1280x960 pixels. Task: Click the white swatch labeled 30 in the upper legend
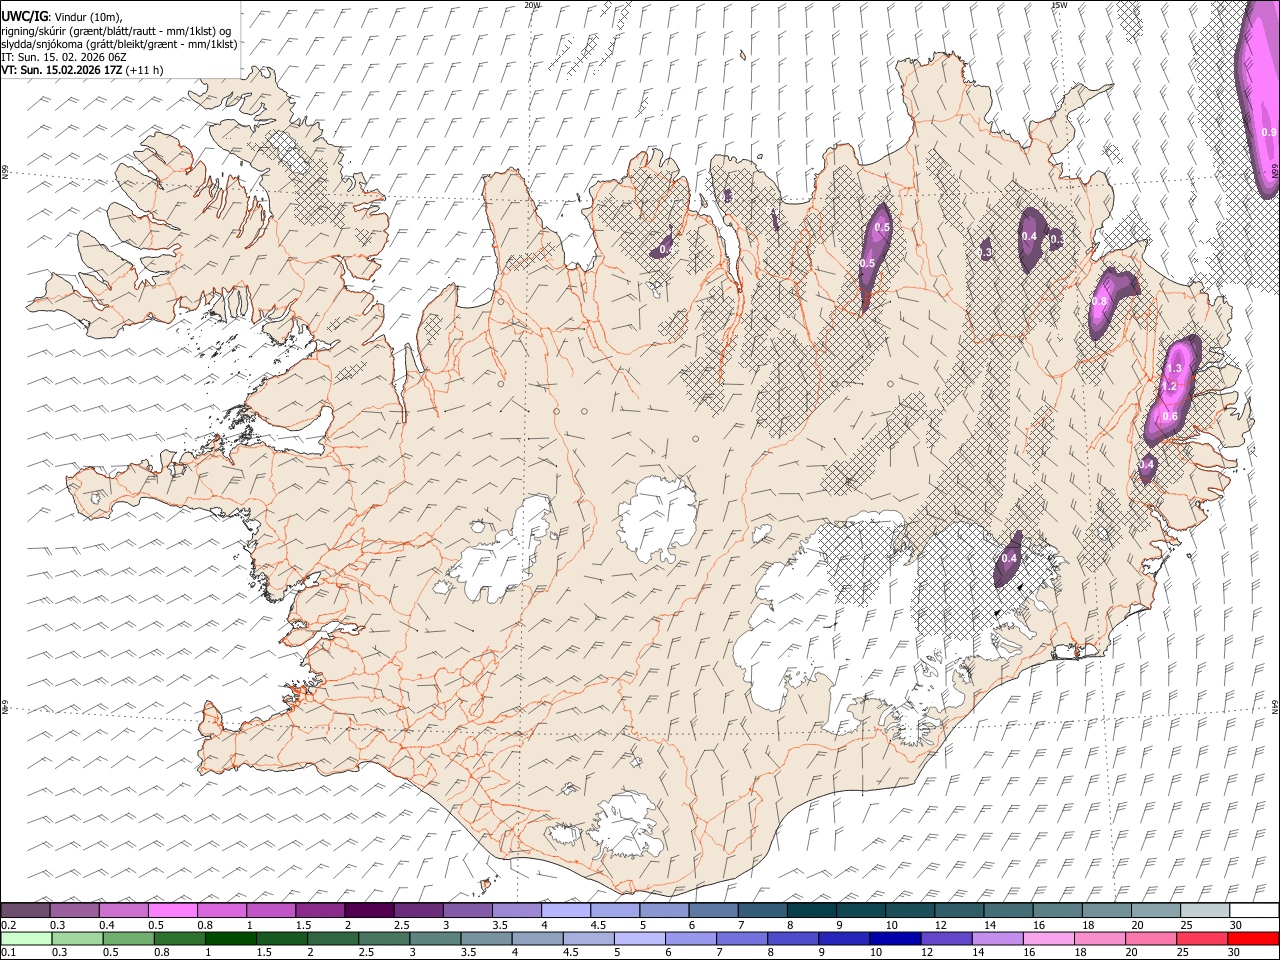point(1254,911)
